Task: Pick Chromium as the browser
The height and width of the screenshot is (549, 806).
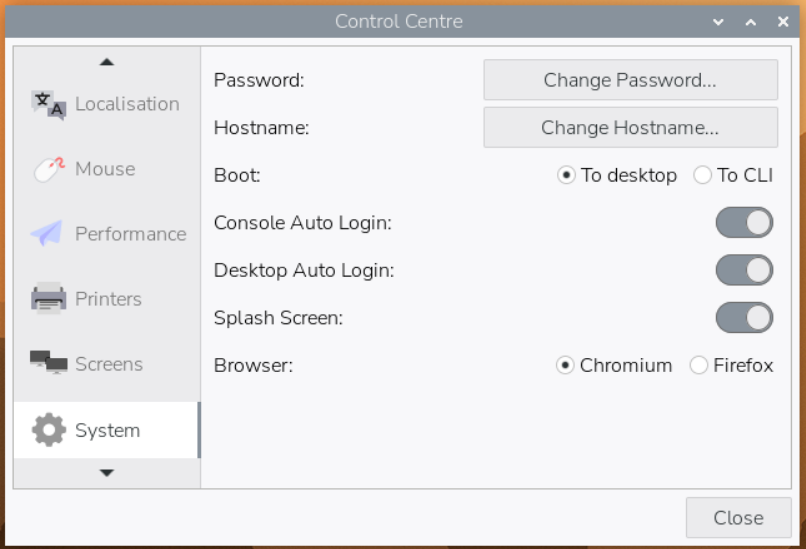Action: point(566,365)
